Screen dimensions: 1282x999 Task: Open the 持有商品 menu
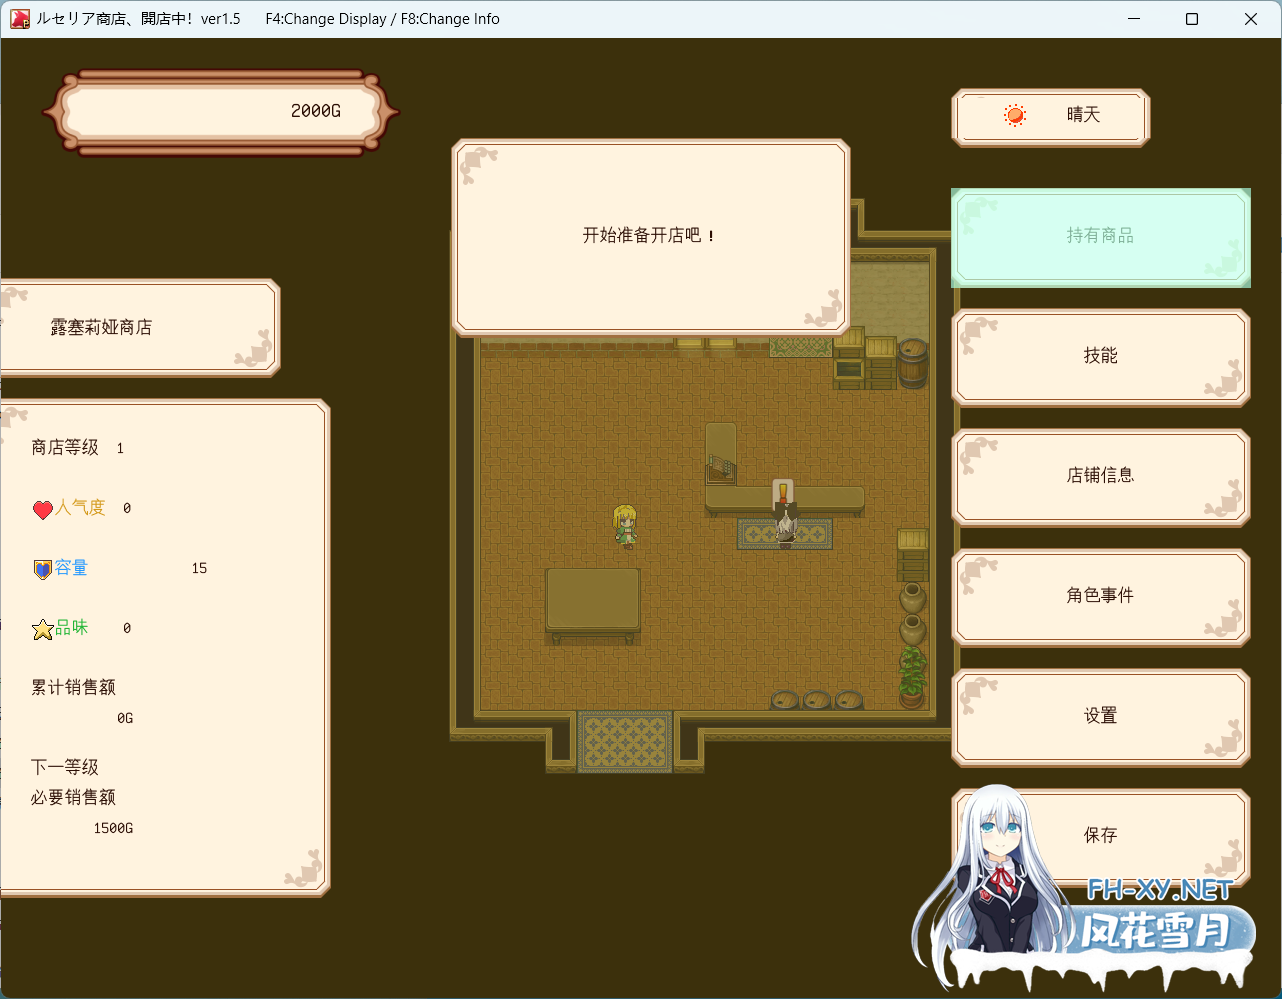(x=1100, y=236)
